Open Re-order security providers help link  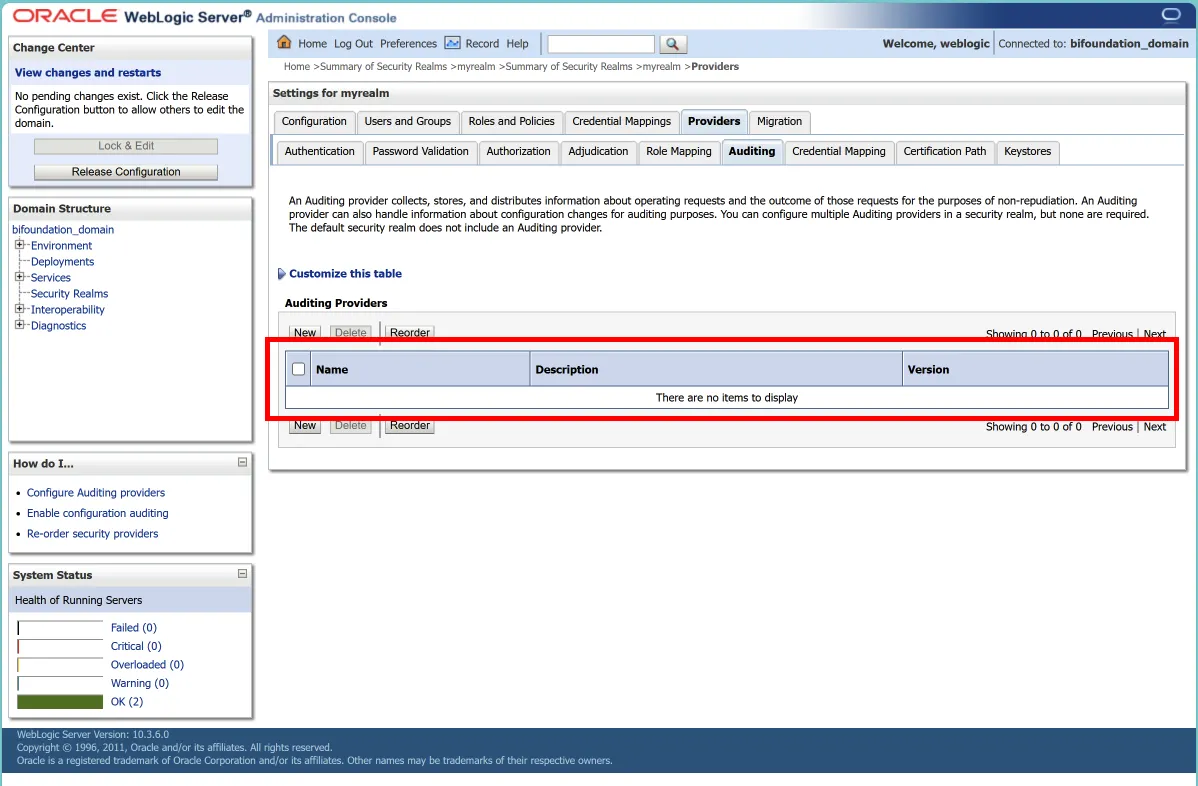[x=92, y=534]
